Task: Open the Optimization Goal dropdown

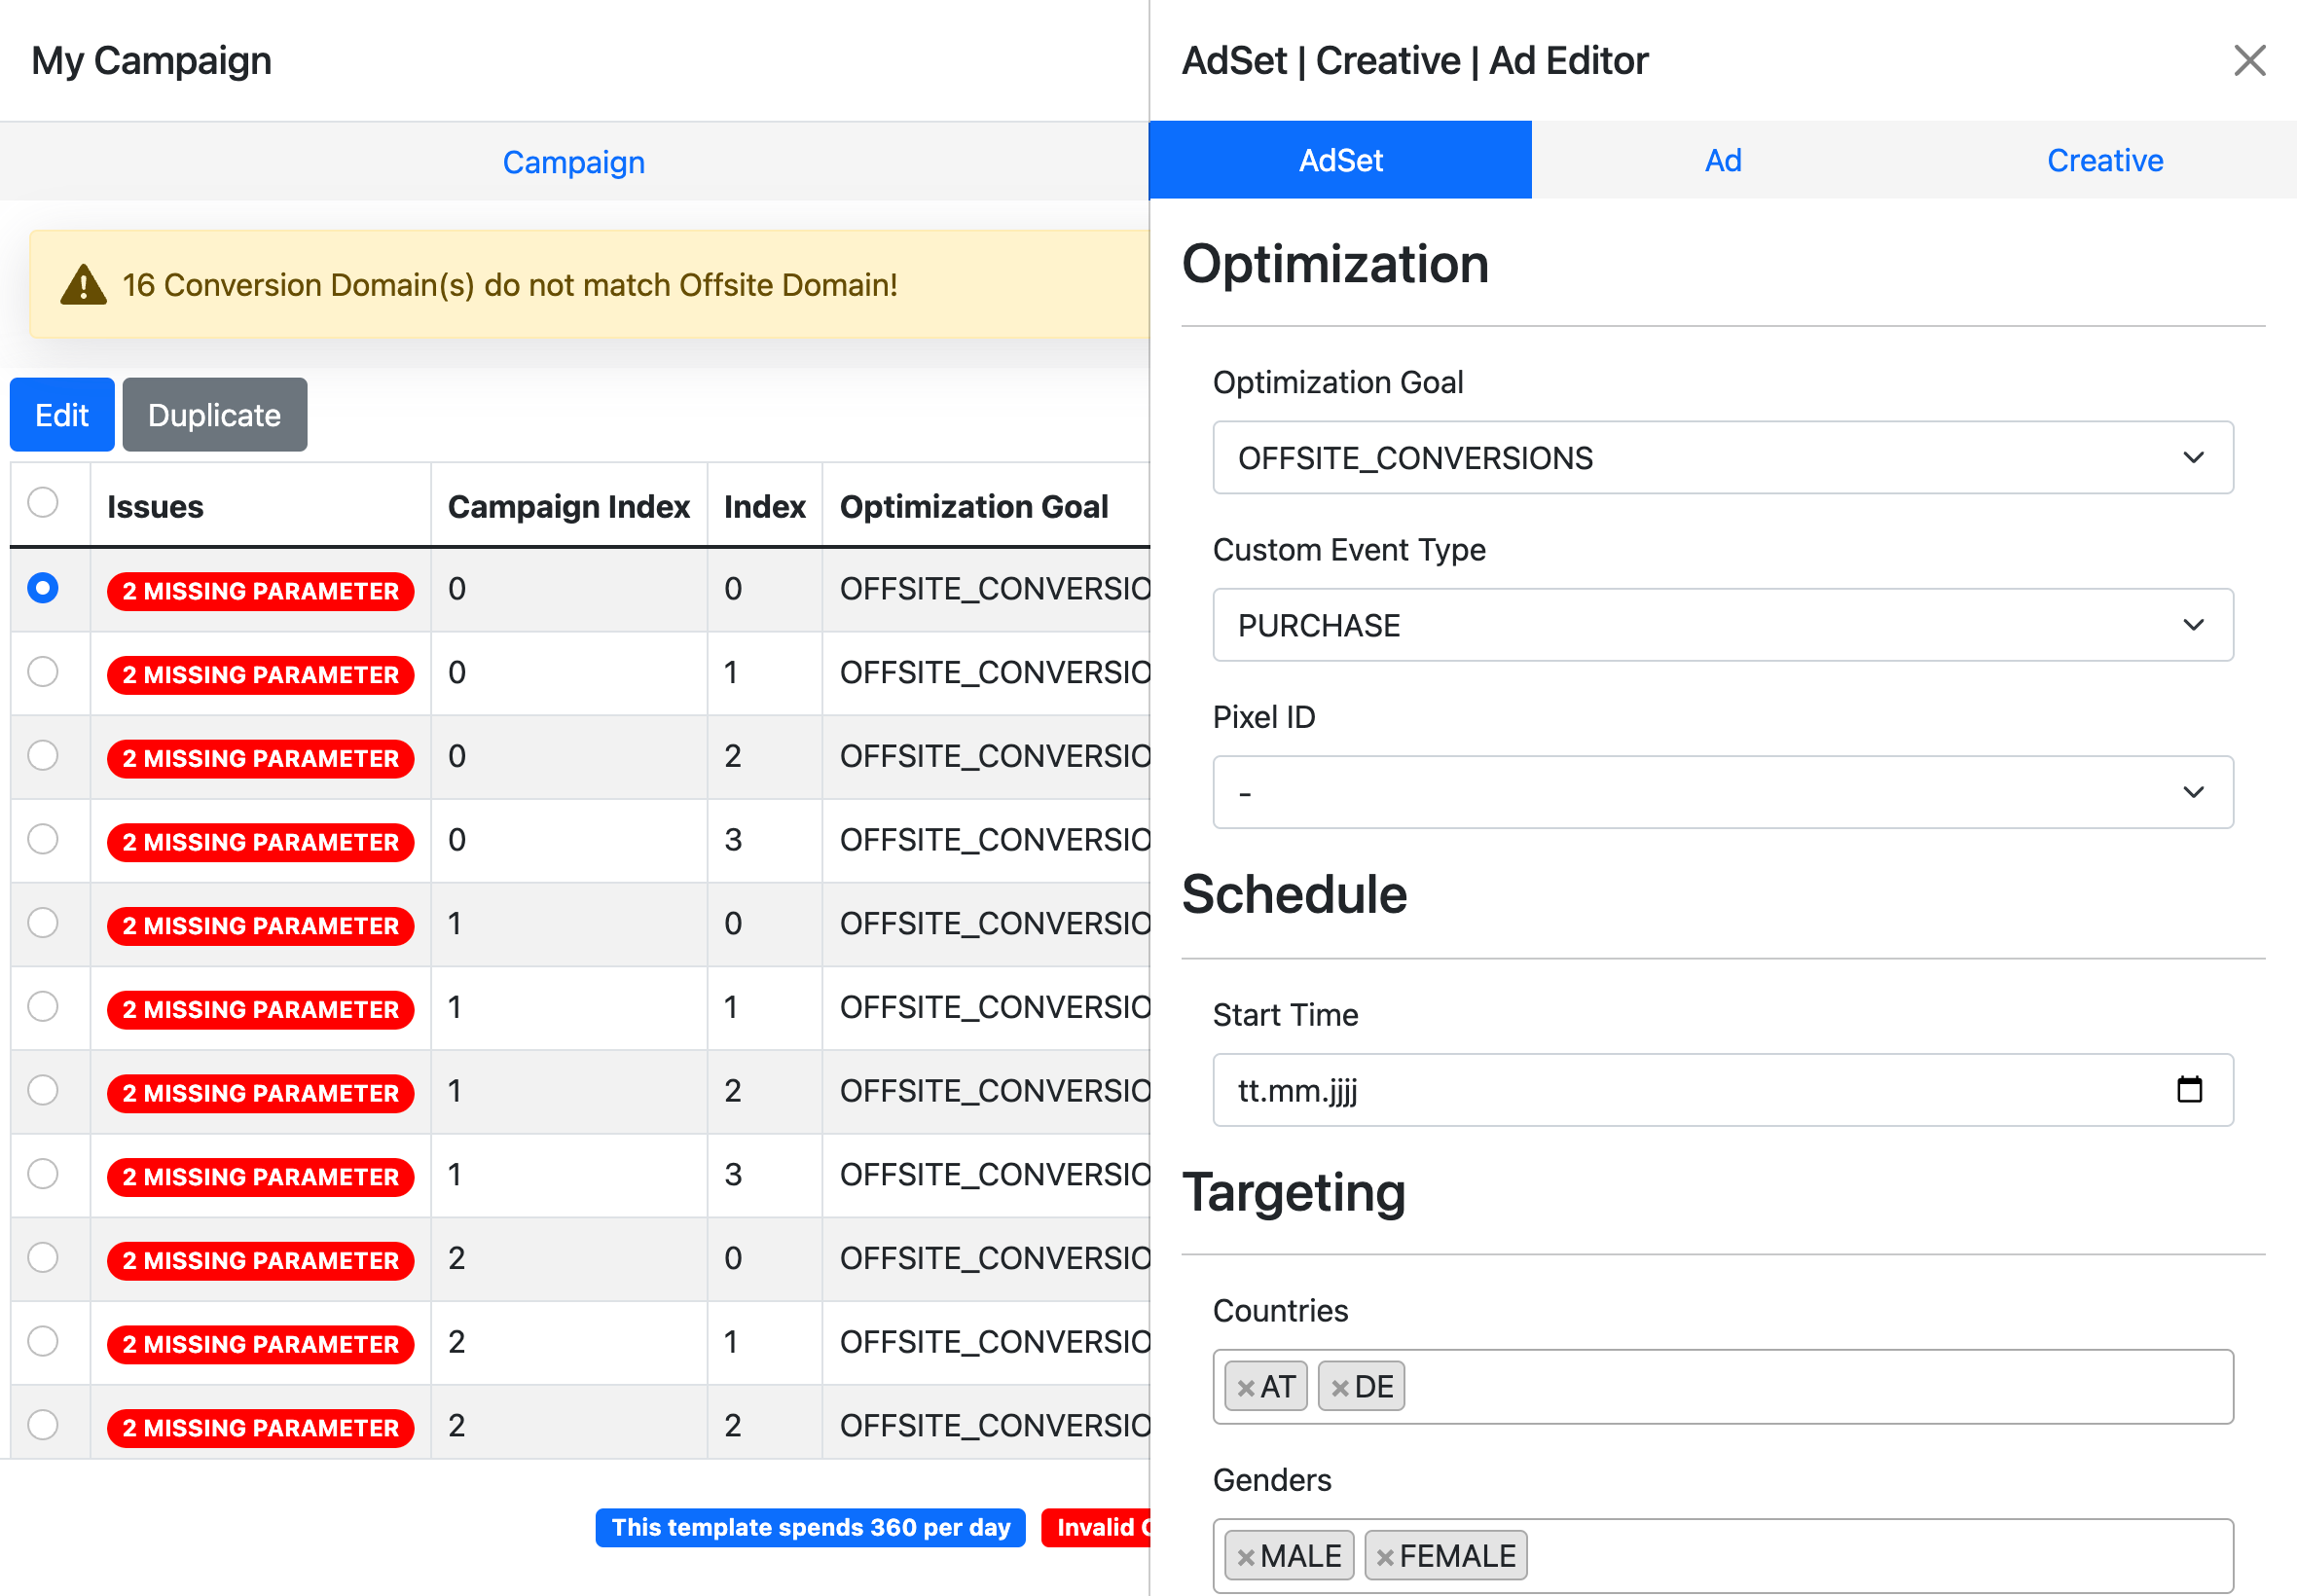Action: (x=1722, y=458)
